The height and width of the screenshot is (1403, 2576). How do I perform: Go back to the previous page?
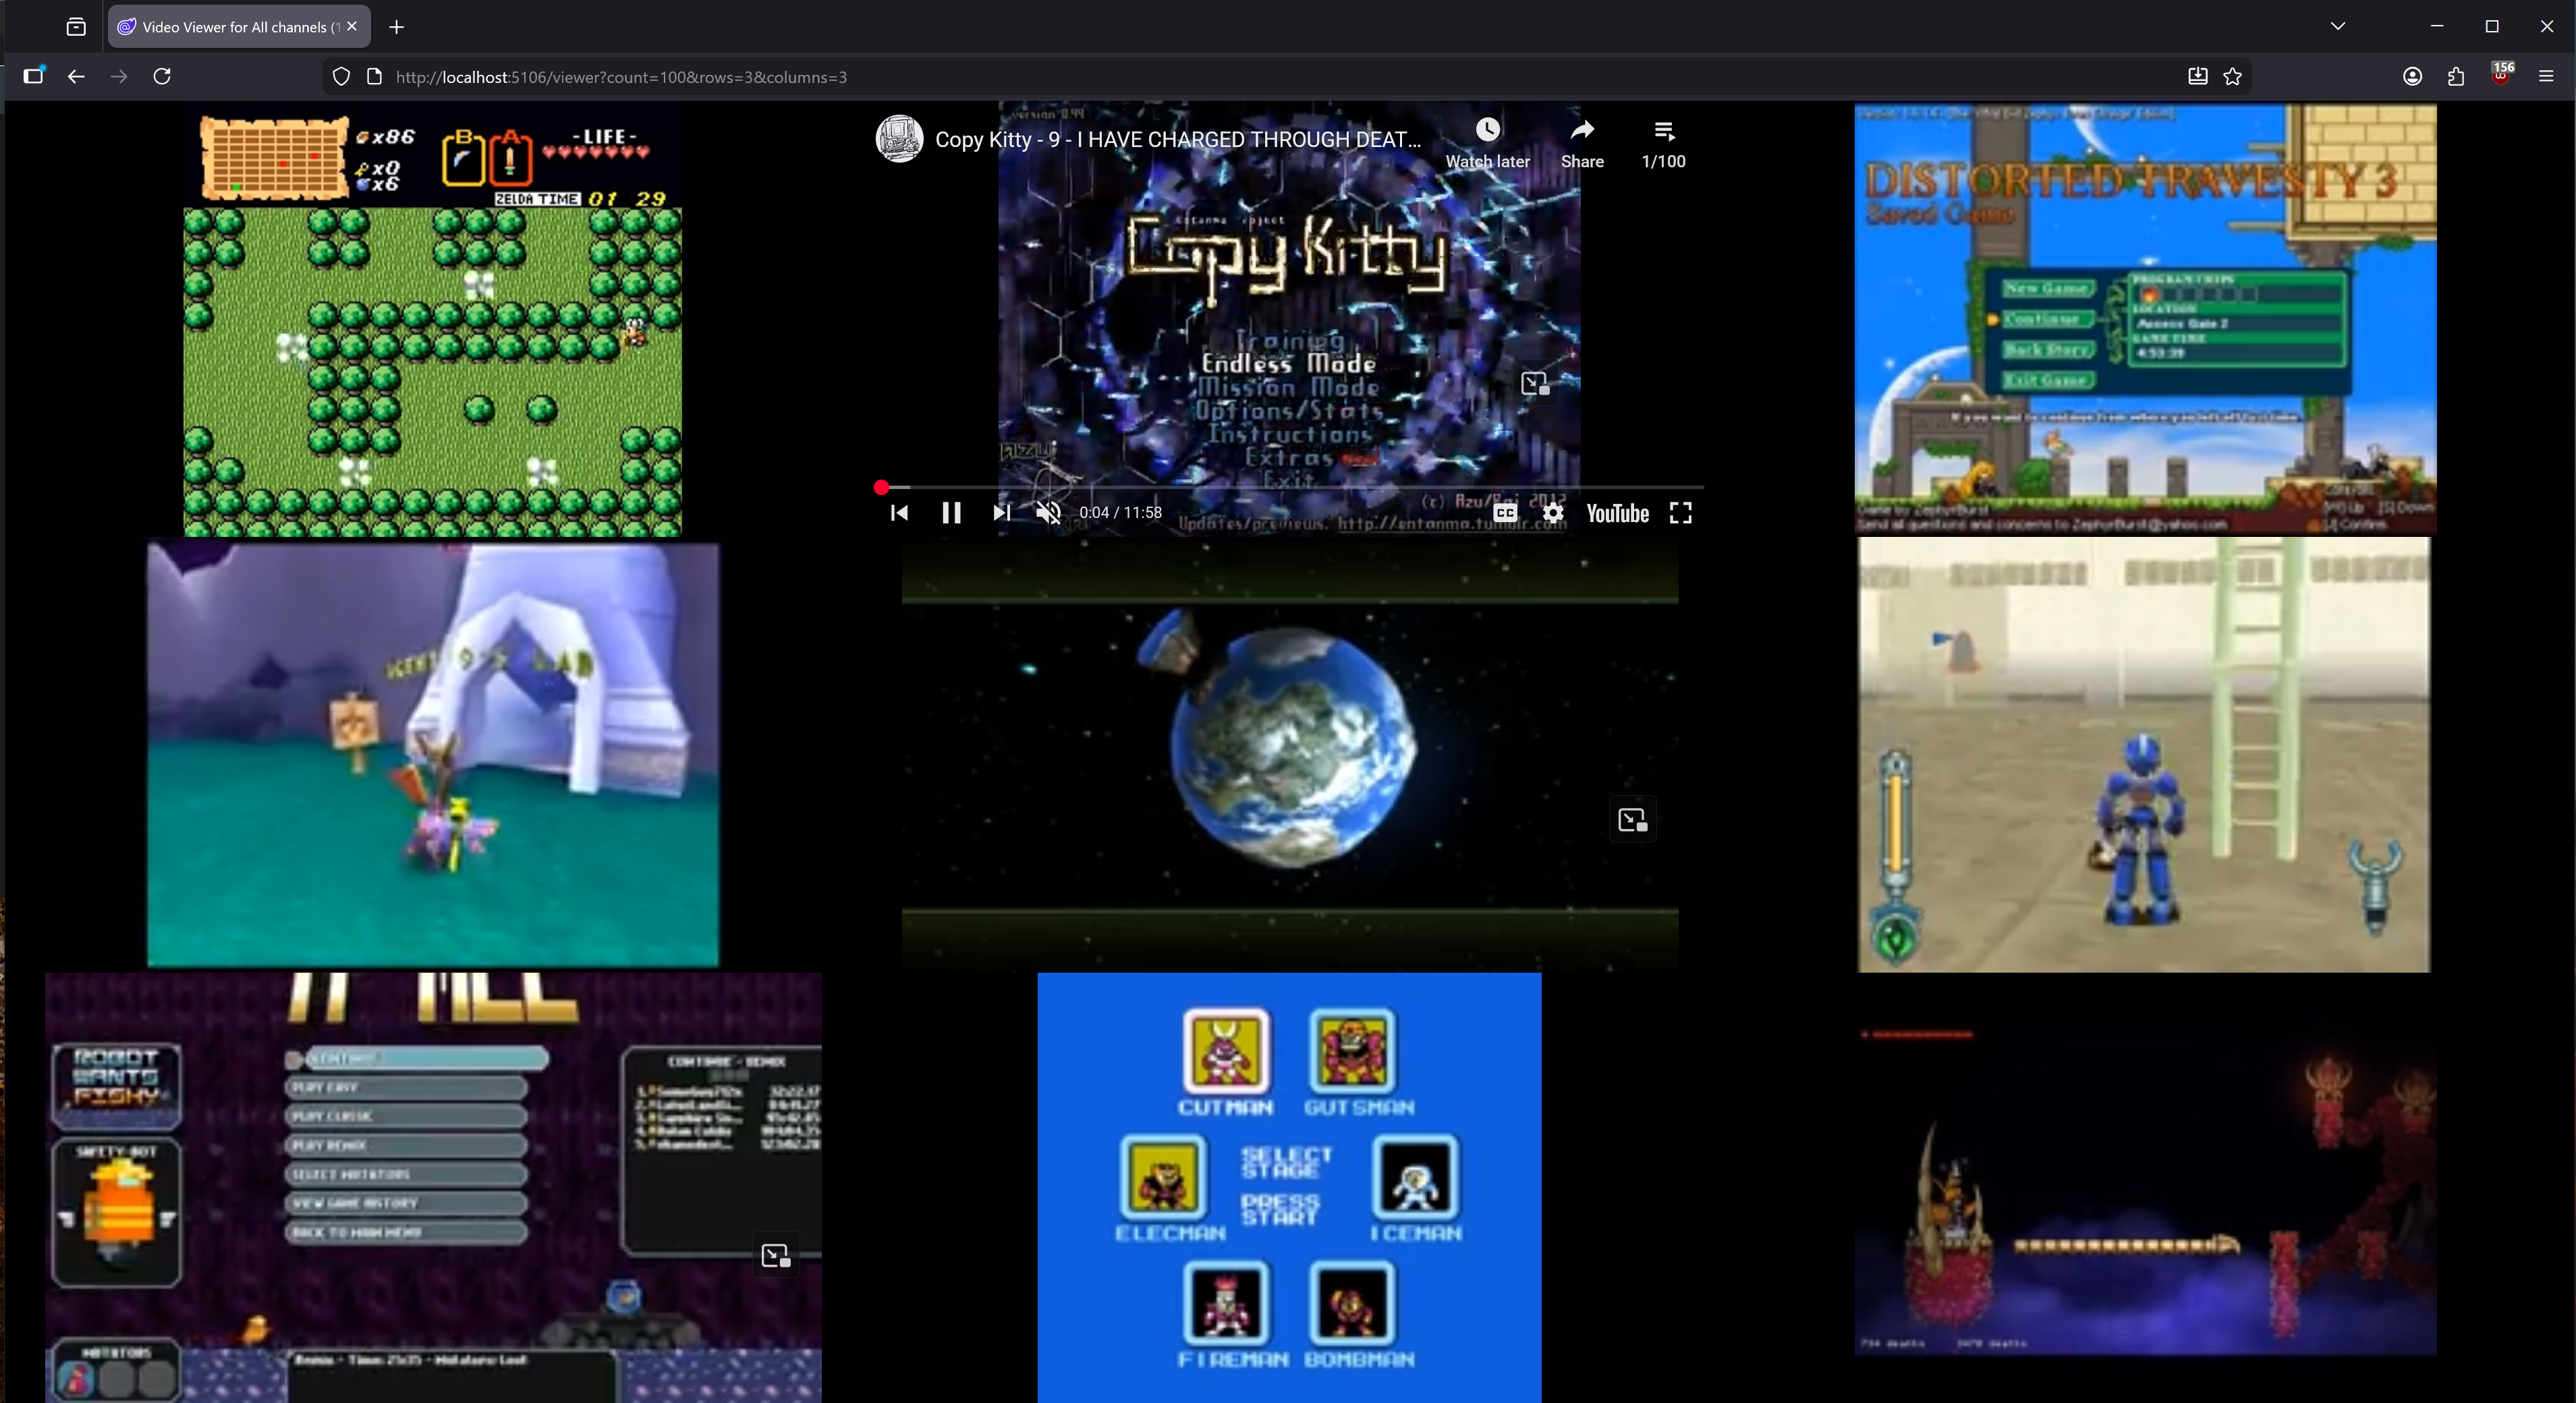click(x=76, y=76)
